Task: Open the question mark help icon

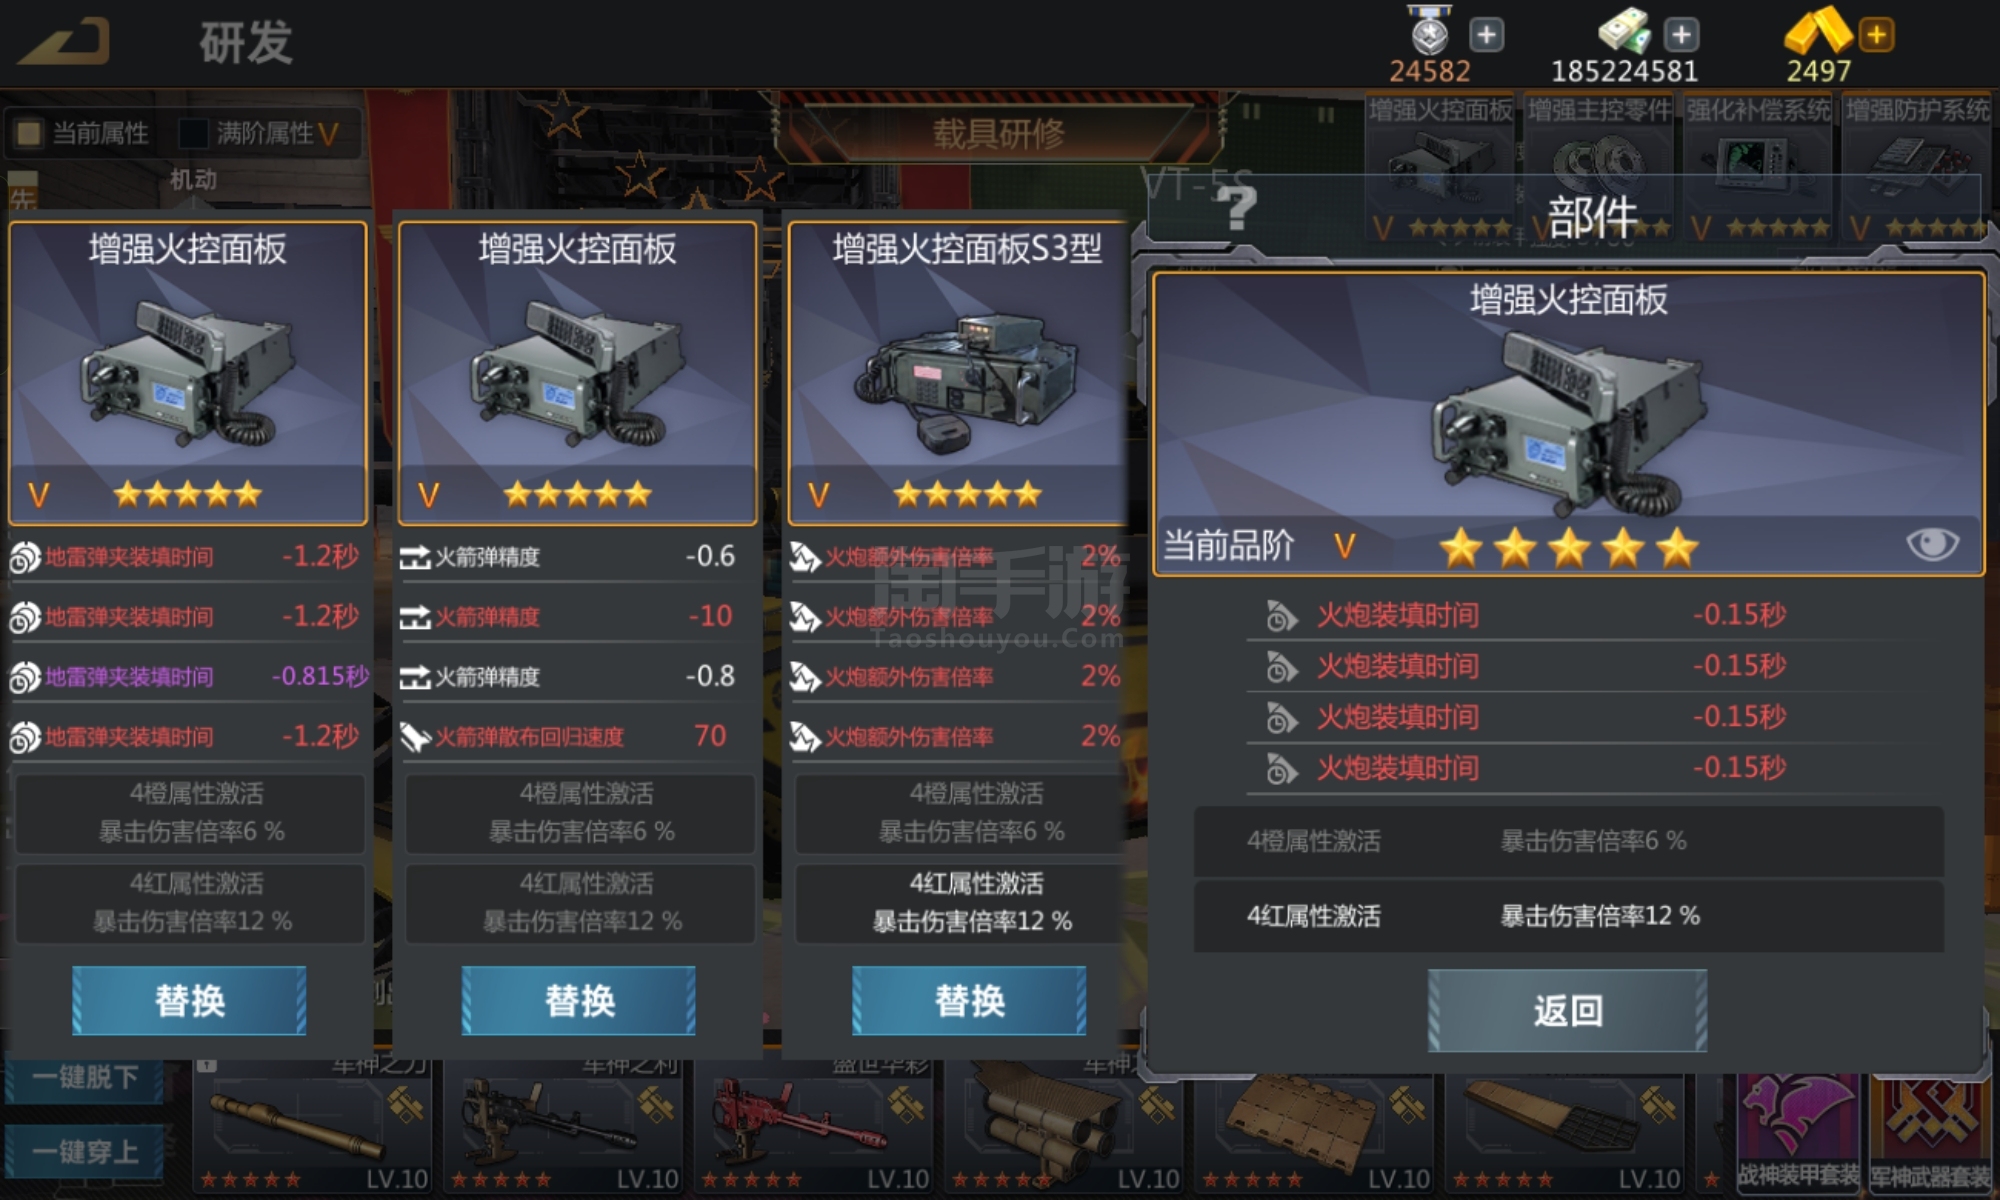Action: (x=1236, y=208)
